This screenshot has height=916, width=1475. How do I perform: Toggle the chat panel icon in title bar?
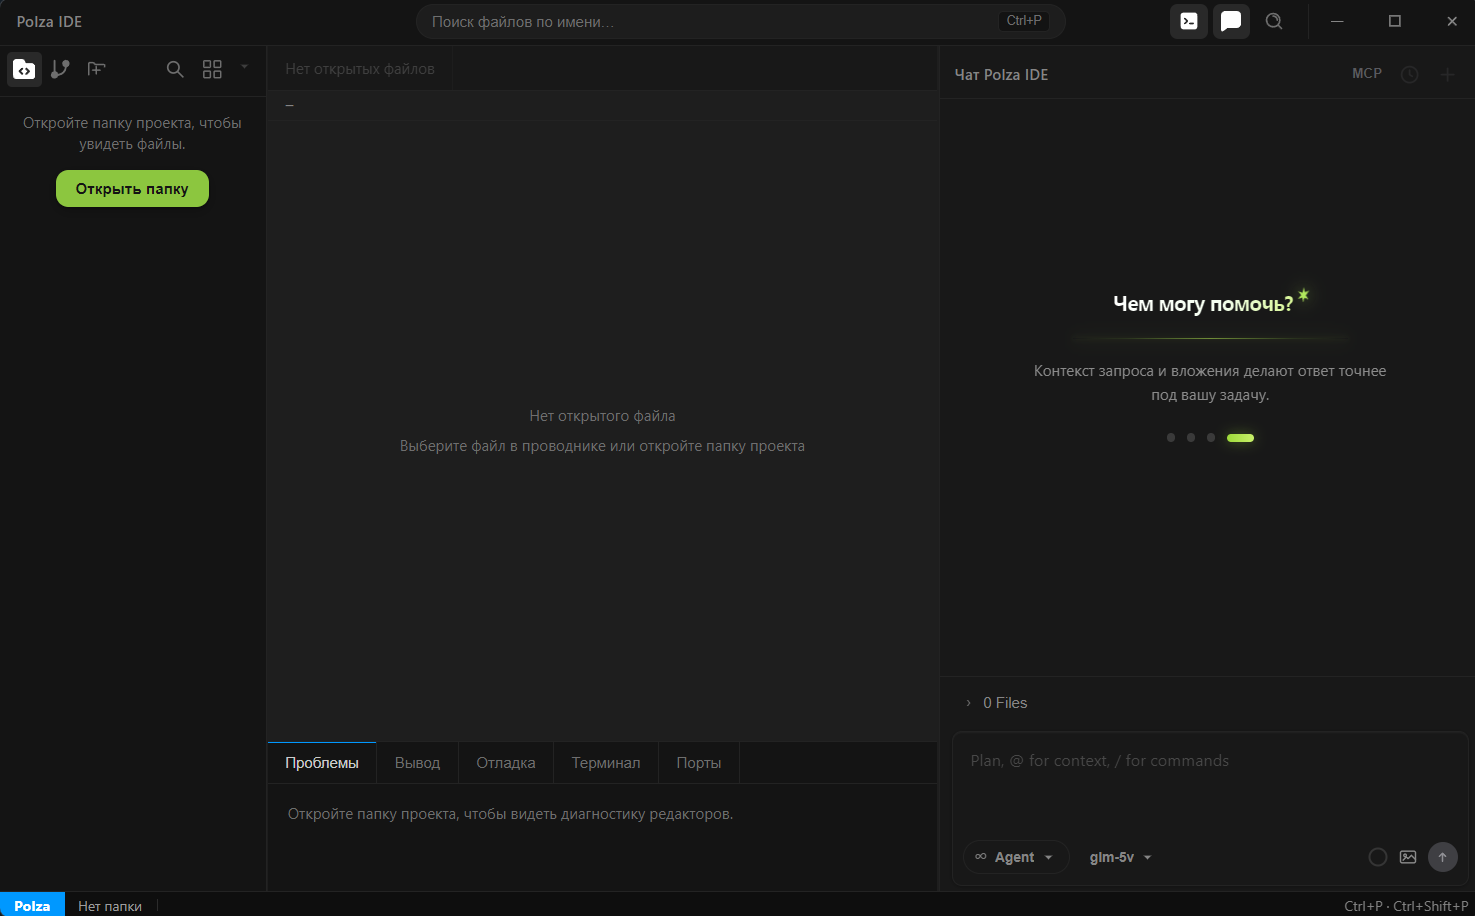tap(1231, 21)
